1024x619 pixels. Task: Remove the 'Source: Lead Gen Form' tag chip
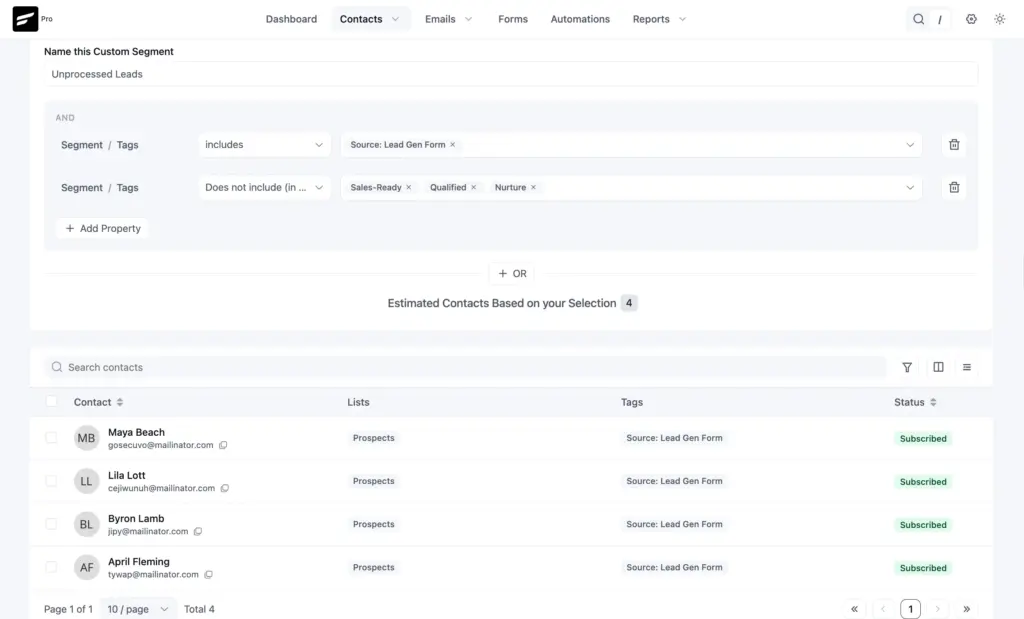click(453, 144)
